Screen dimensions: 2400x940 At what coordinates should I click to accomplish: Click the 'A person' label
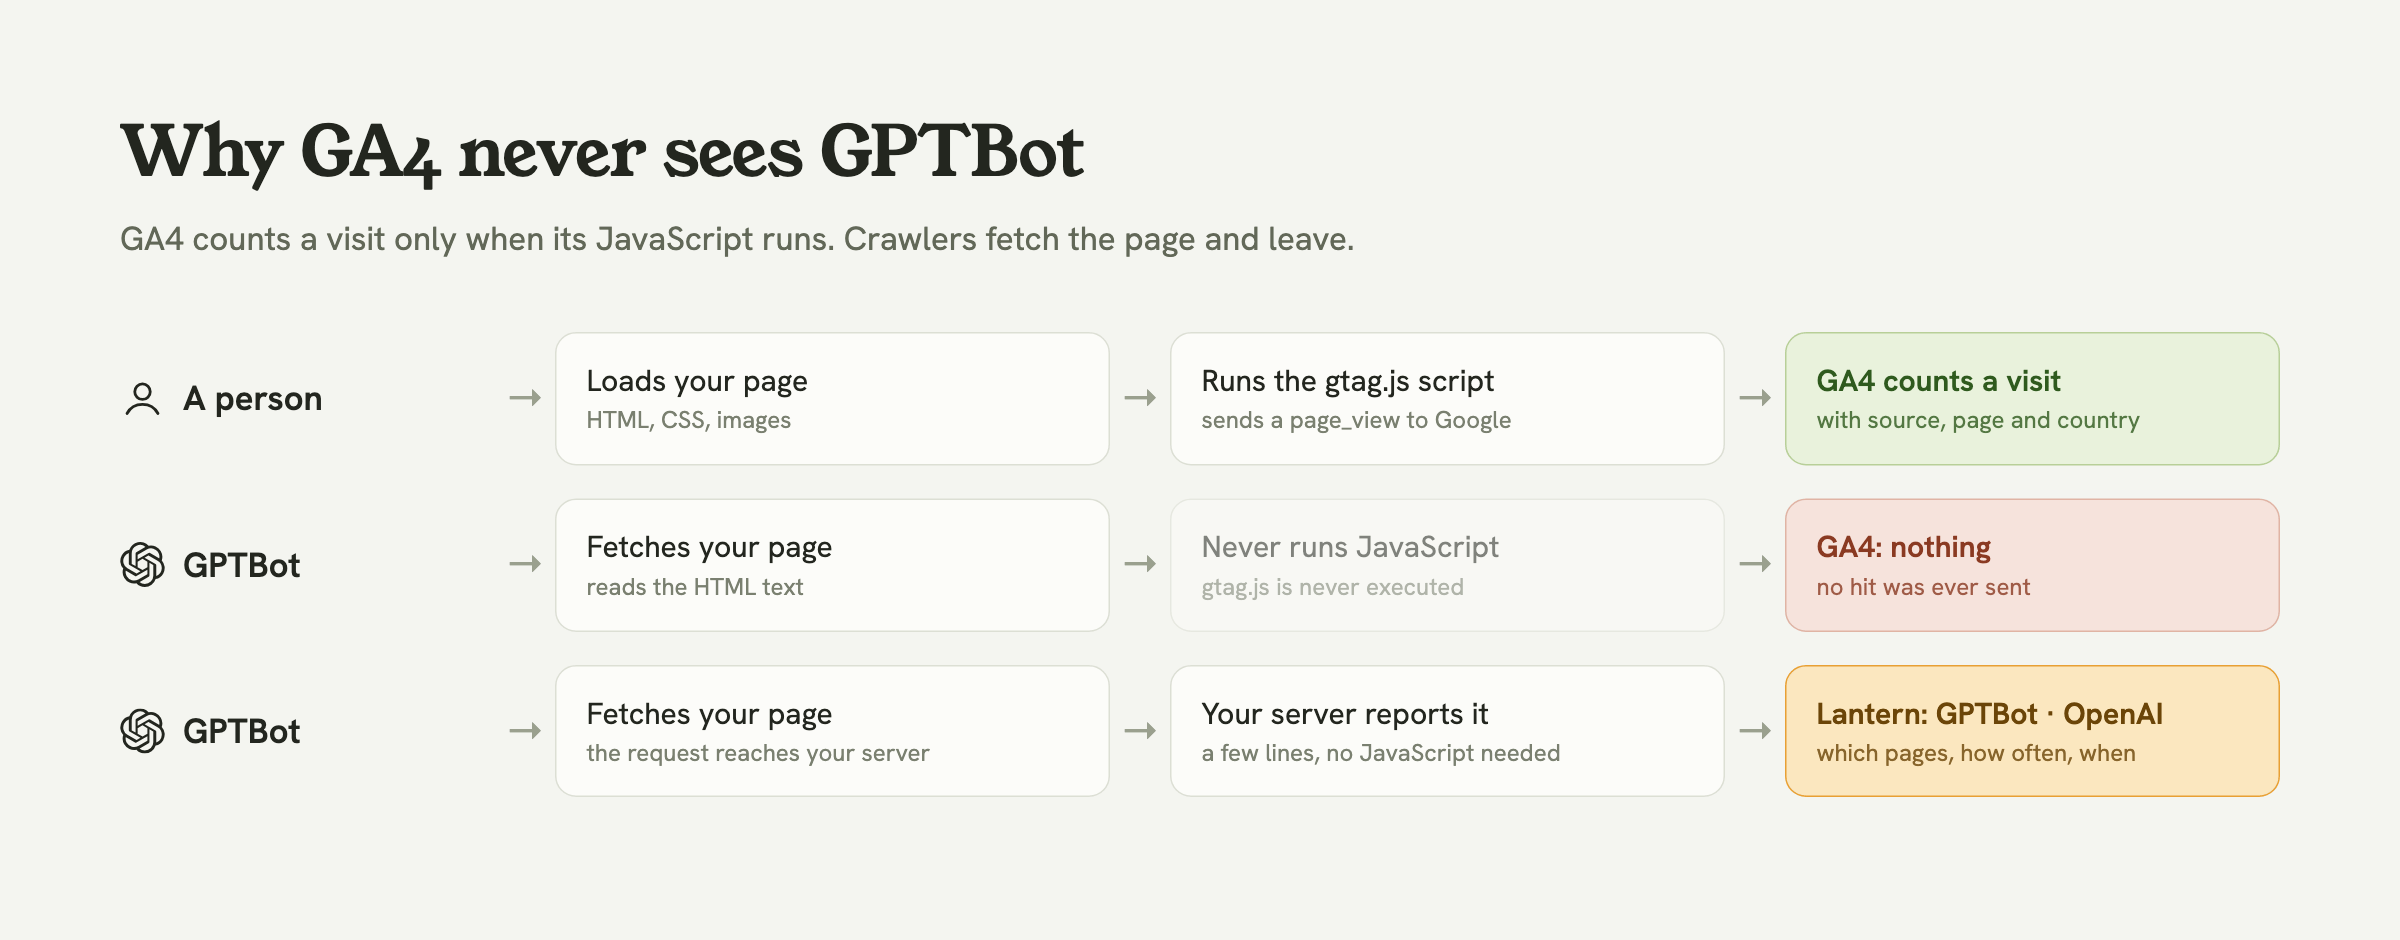tap(252, 399)
